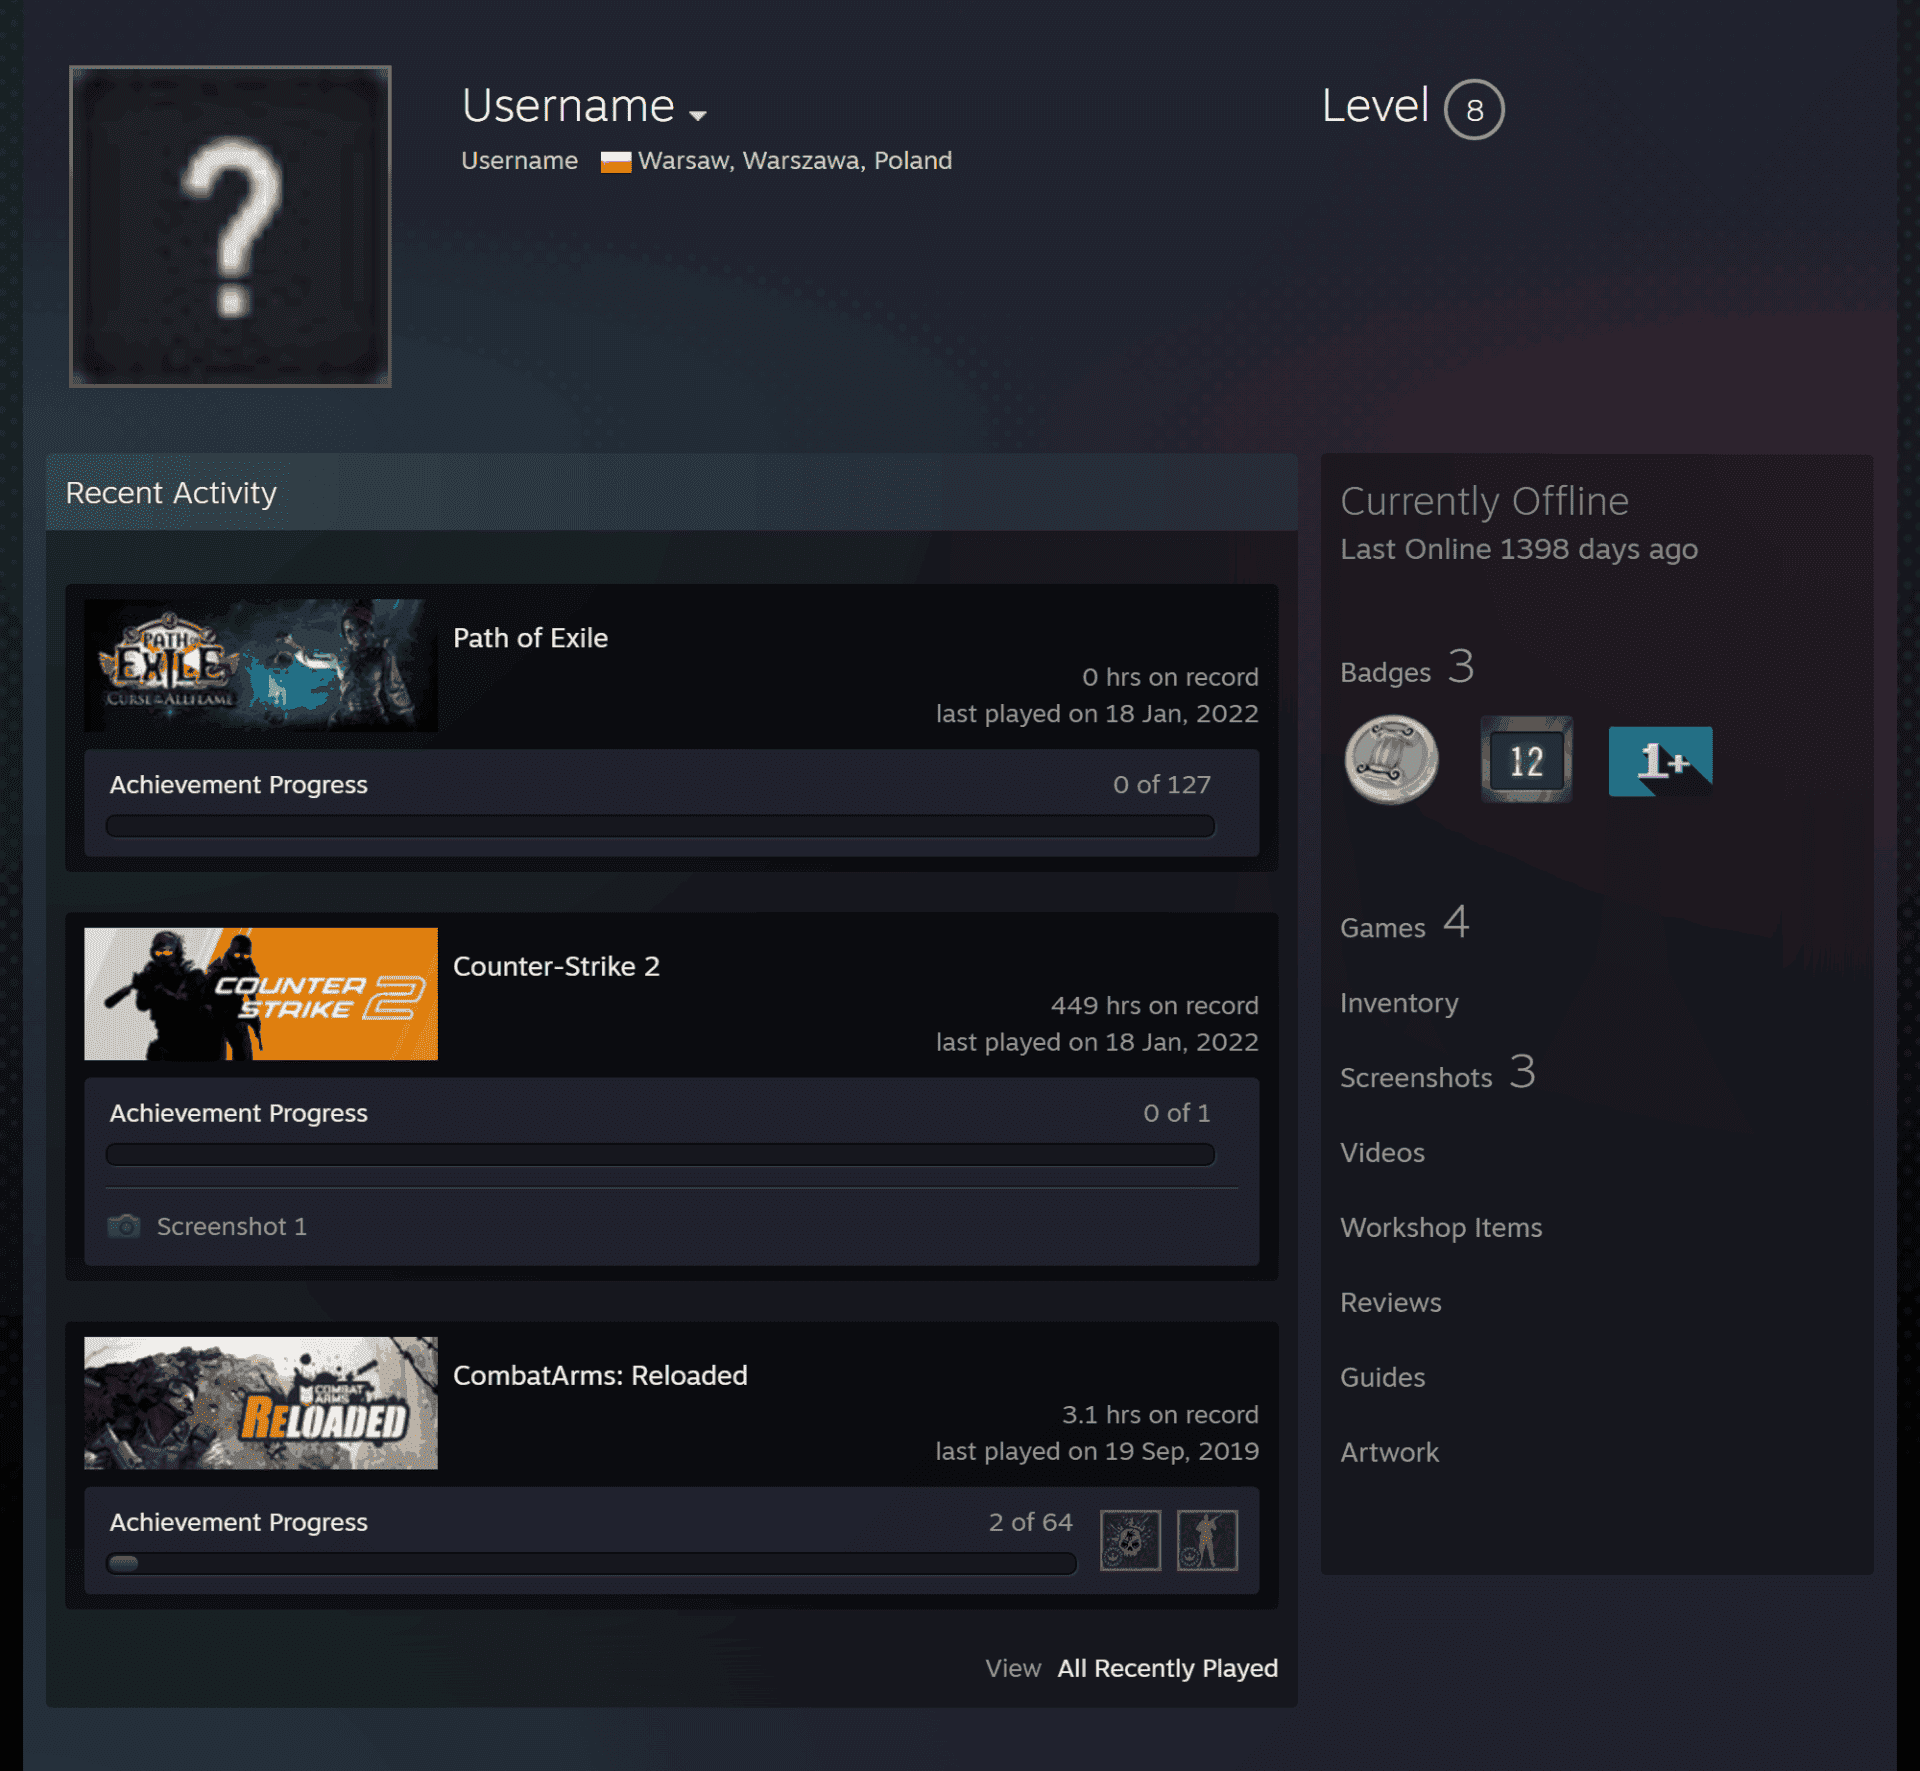Open the CombatArms: Reloaded game banner
Screen dimensions: 1920x1771
coord(261,1403)
